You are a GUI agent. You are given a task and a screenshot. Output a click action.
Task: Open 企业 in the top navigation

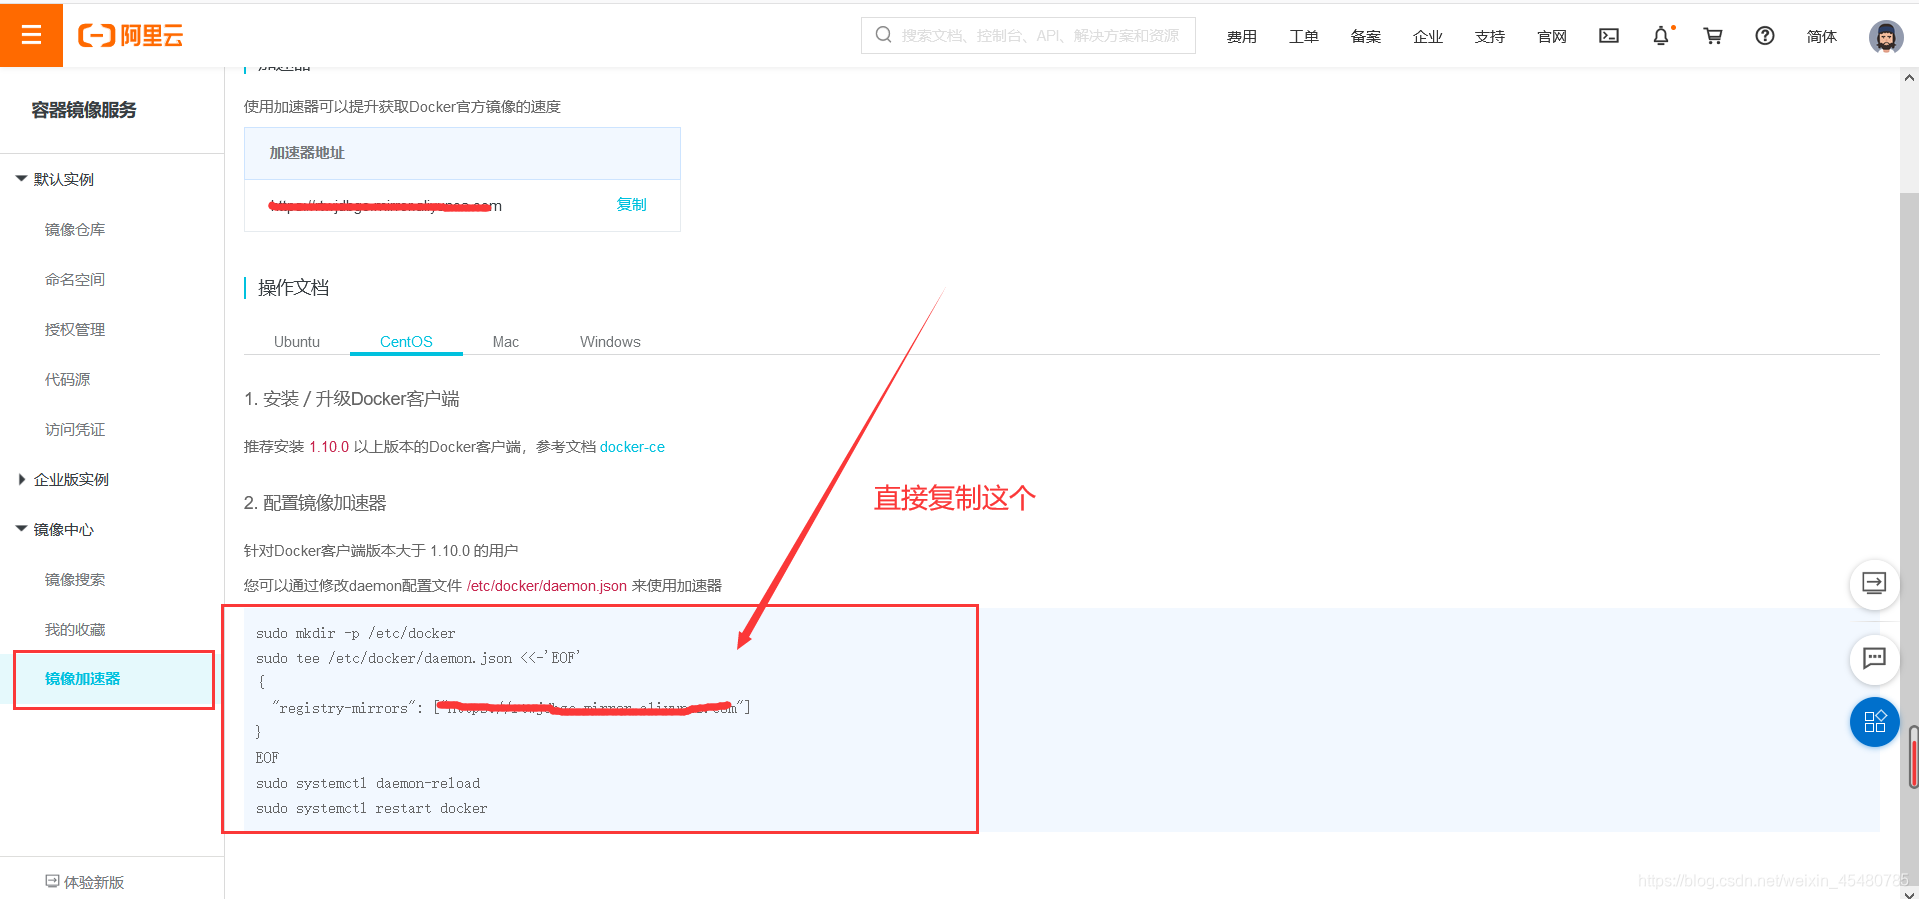tap(1428, 37)
